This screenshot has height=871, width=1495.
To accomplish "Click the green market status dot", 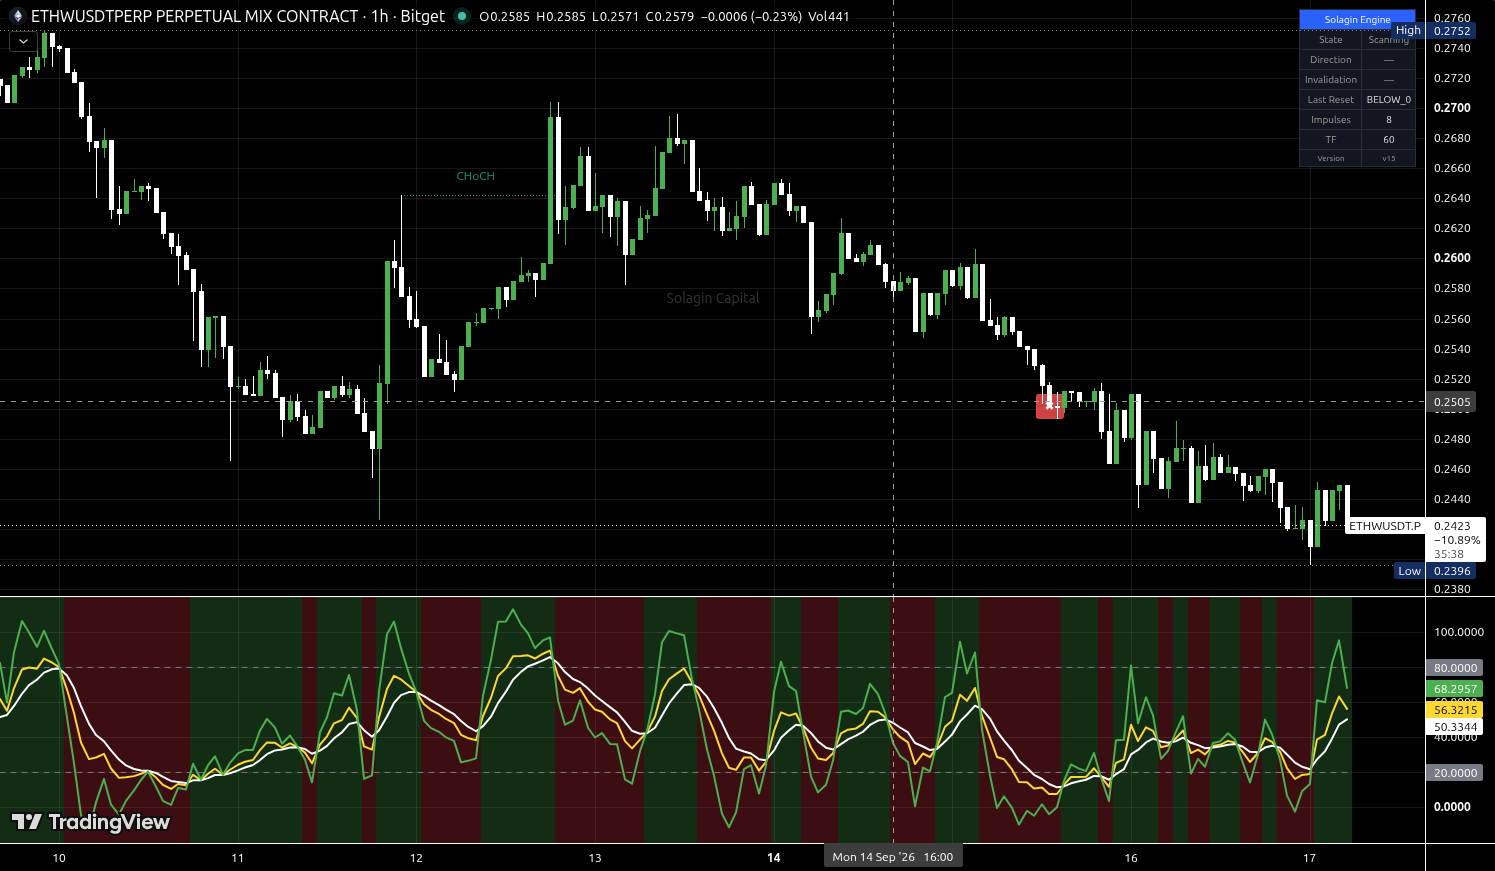I will (x=461, y=16).
